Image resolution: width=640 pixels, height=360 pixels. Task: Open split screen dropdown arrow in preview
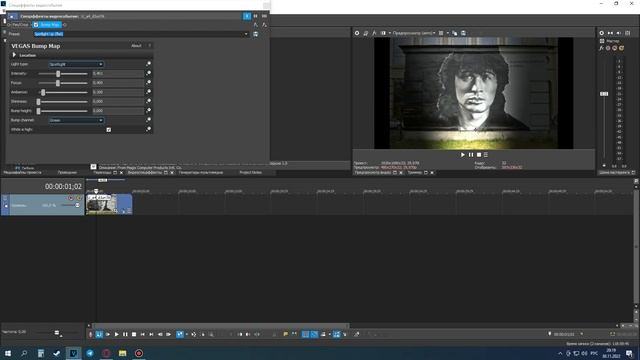coord(389,33)
